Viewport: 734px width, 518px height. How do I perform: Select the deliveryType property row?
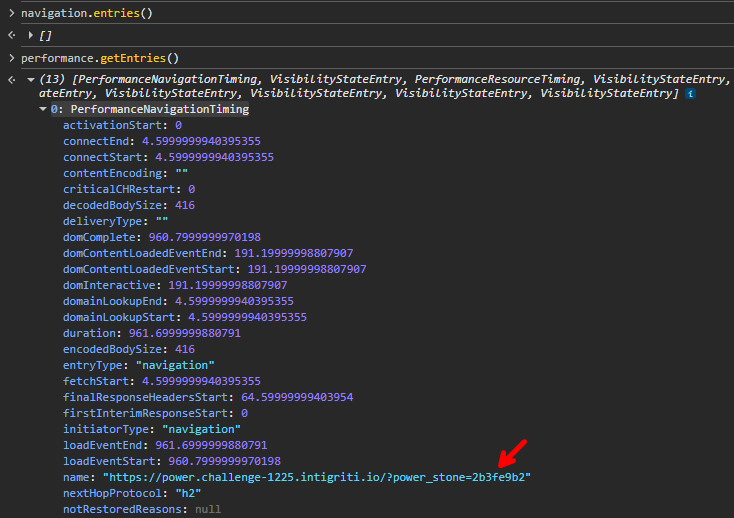[x=116, y=221]
